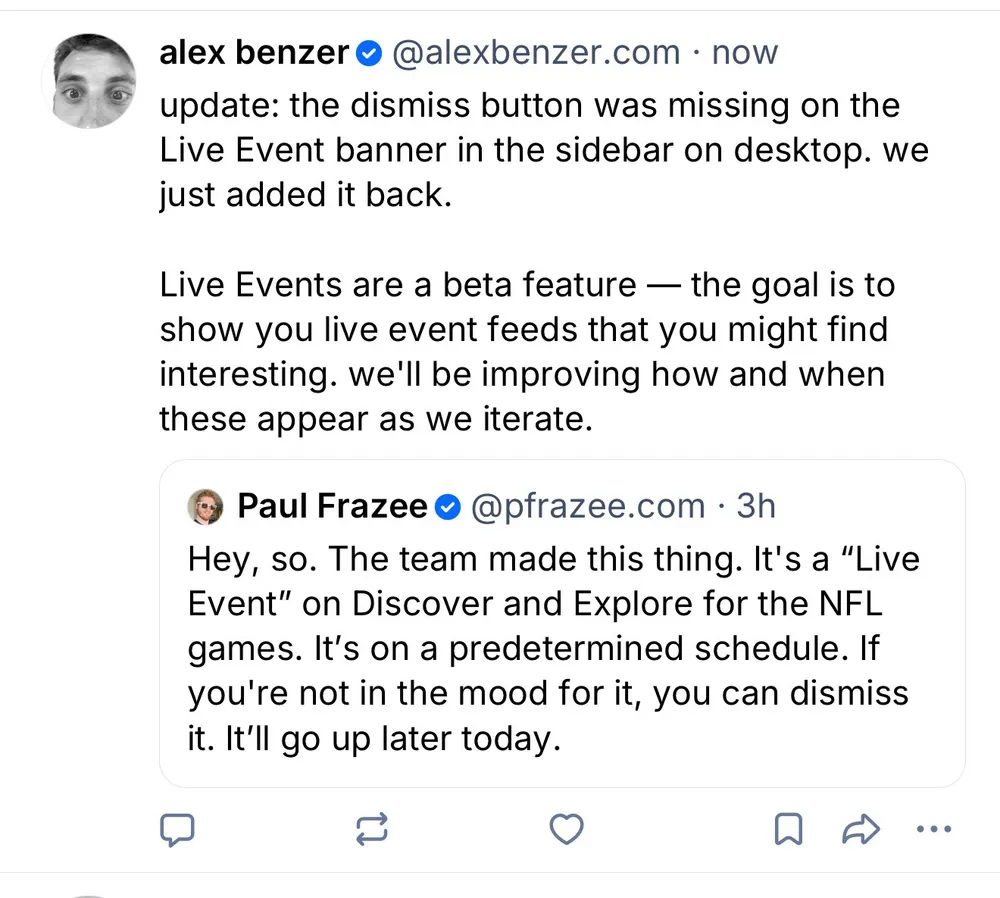Click Paul Frazee's small avatar in quote
Screen dimensions: 1000x898
point(207,507)
